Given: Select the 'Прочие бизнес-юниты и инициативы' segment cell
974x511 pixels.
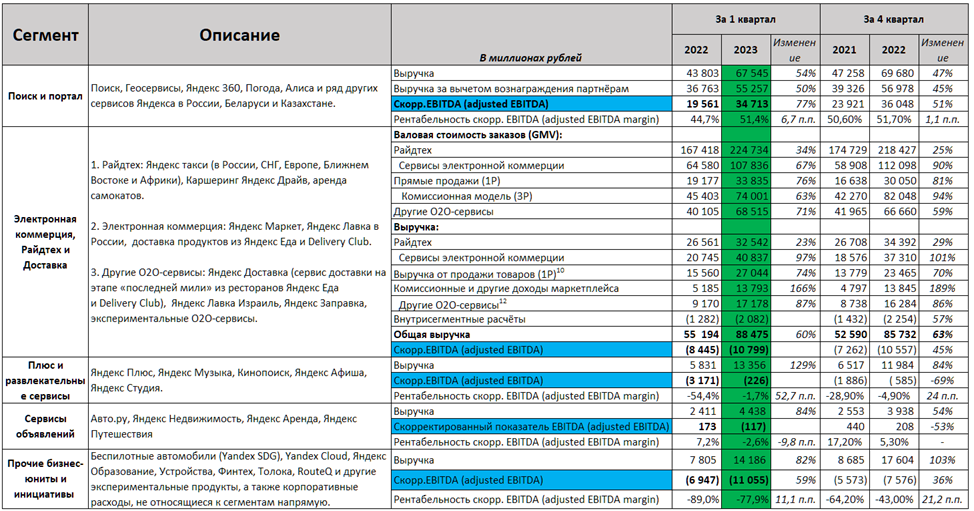Looking at the screenshot, I should point(45,479).
